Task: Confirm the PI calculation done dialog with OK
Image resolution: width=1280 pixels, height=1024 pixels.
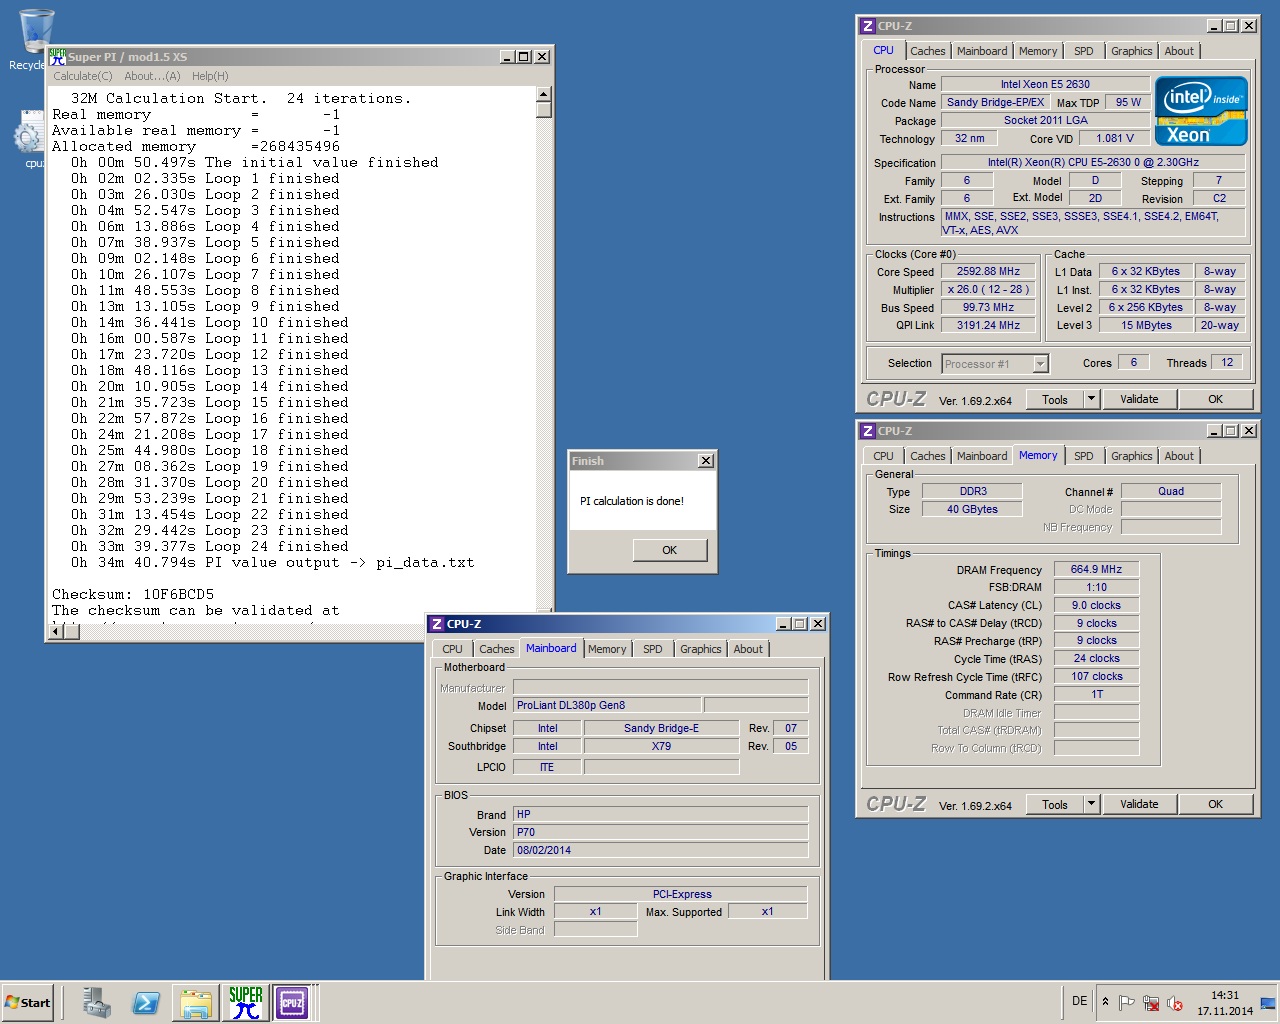Action: click(x=669, y=550)
